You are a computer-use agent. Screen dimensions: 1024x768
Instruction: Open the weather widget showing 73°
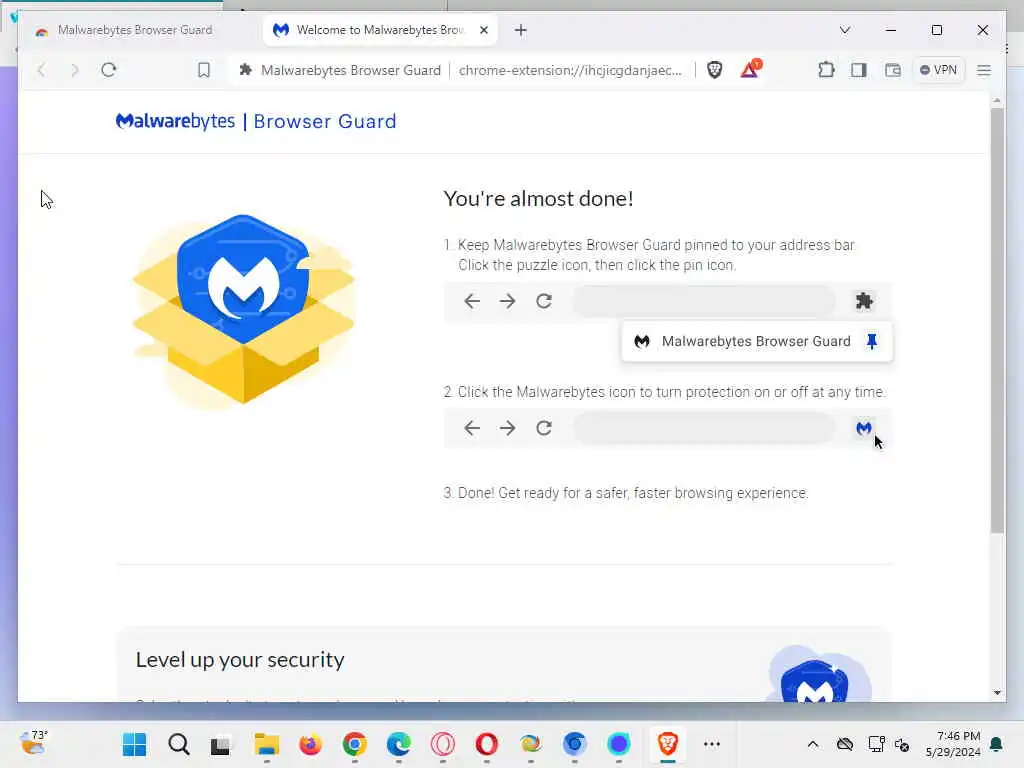click(x=34, y=743)
